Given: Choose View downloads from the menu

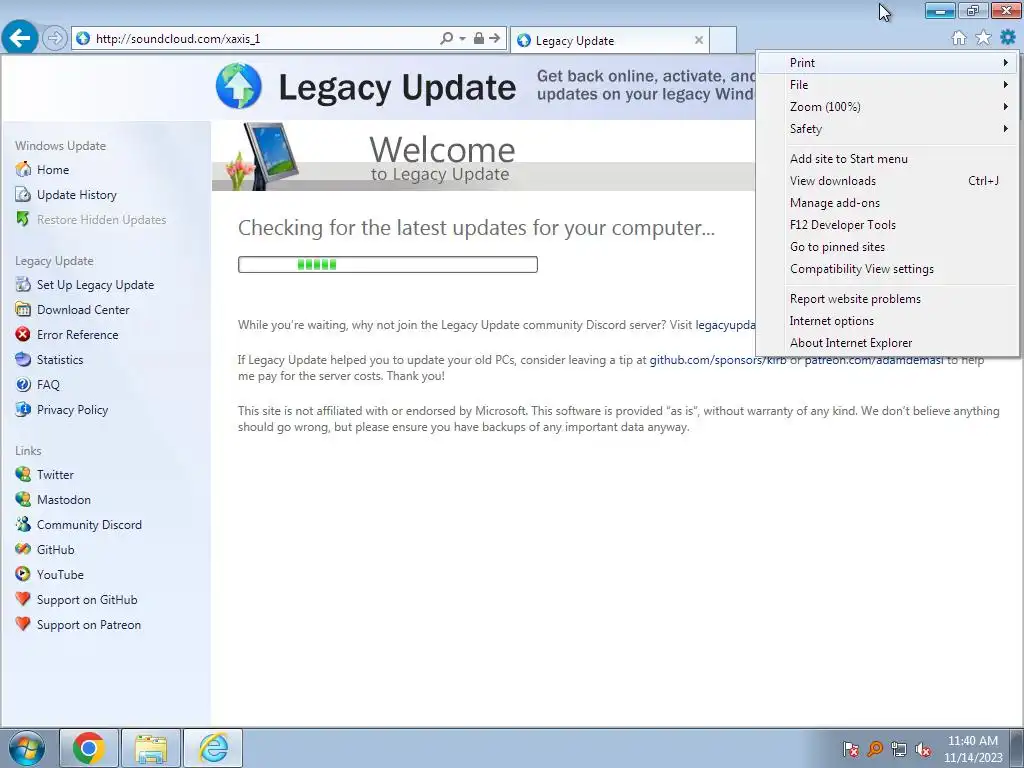Looking at the screenshot, I should coord(887,181).
